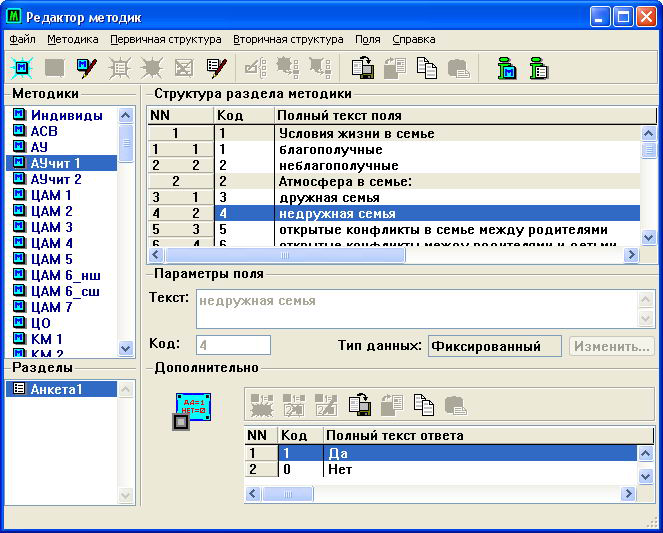This screenshot has height=533, width=663.
Task: Click the grayed add answer star icon
Action: coord(262,405)
